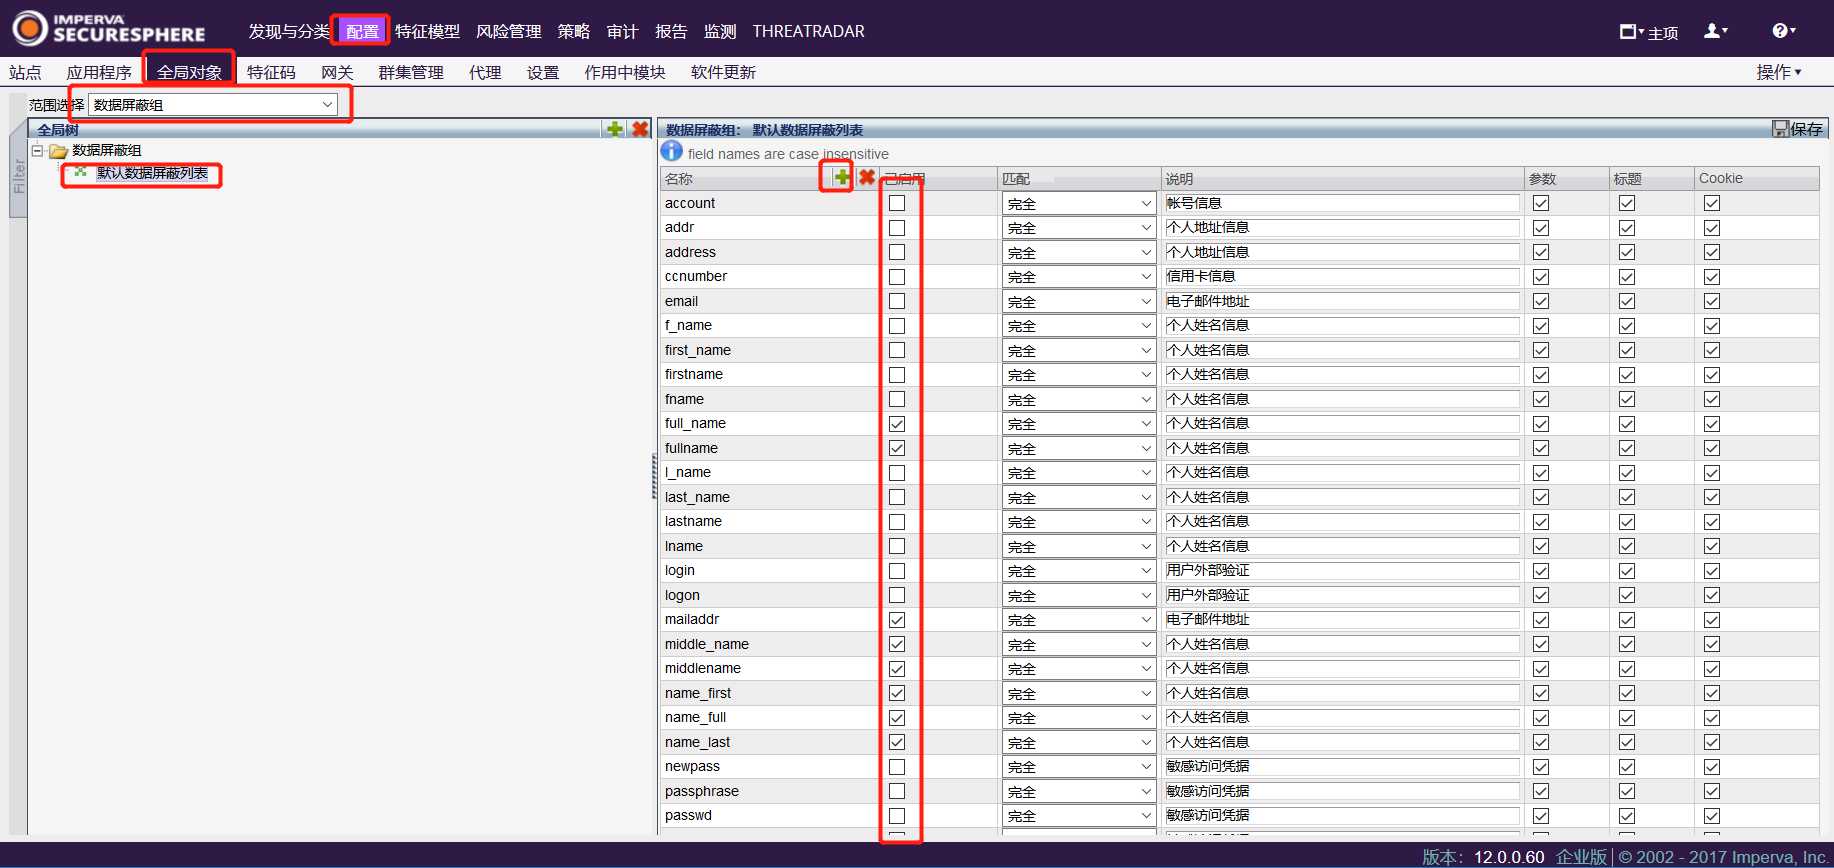The width and height of the screenshot is (1834, 868).
Task: Click the 保存 save button
Action: [x=1798, y=129]
